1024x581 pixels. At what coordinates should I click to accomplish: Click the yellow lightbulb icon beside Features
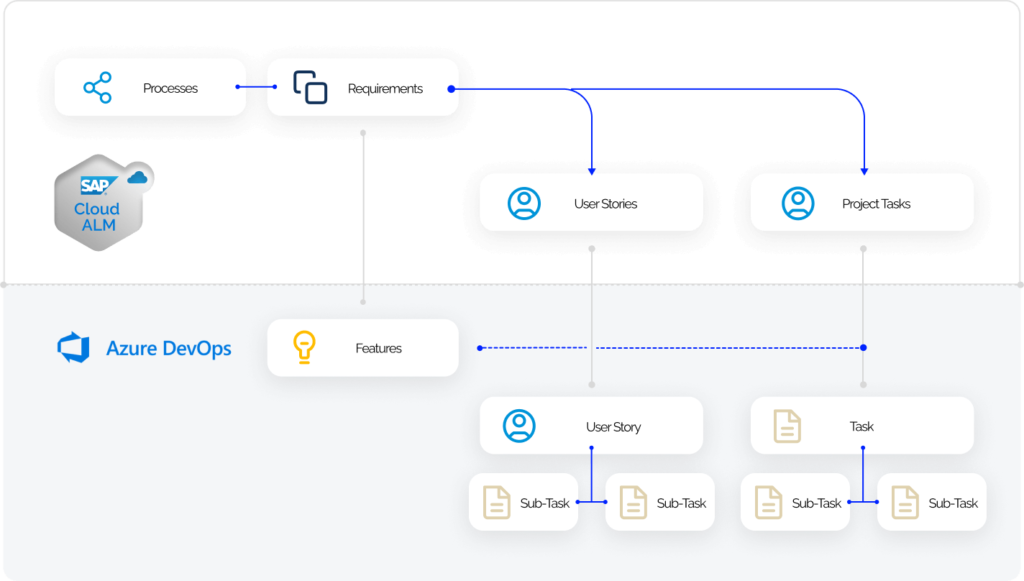tap(304, 347)
